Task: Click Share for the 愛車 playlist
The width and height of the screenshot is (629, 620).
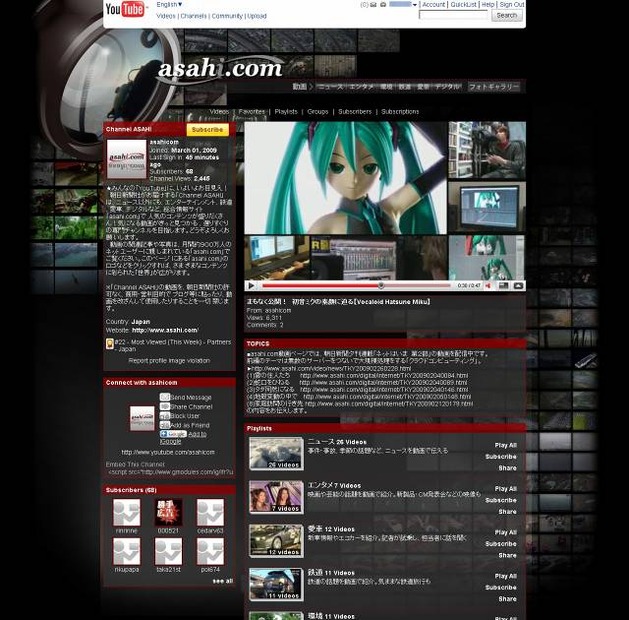Action: point(507,555)
